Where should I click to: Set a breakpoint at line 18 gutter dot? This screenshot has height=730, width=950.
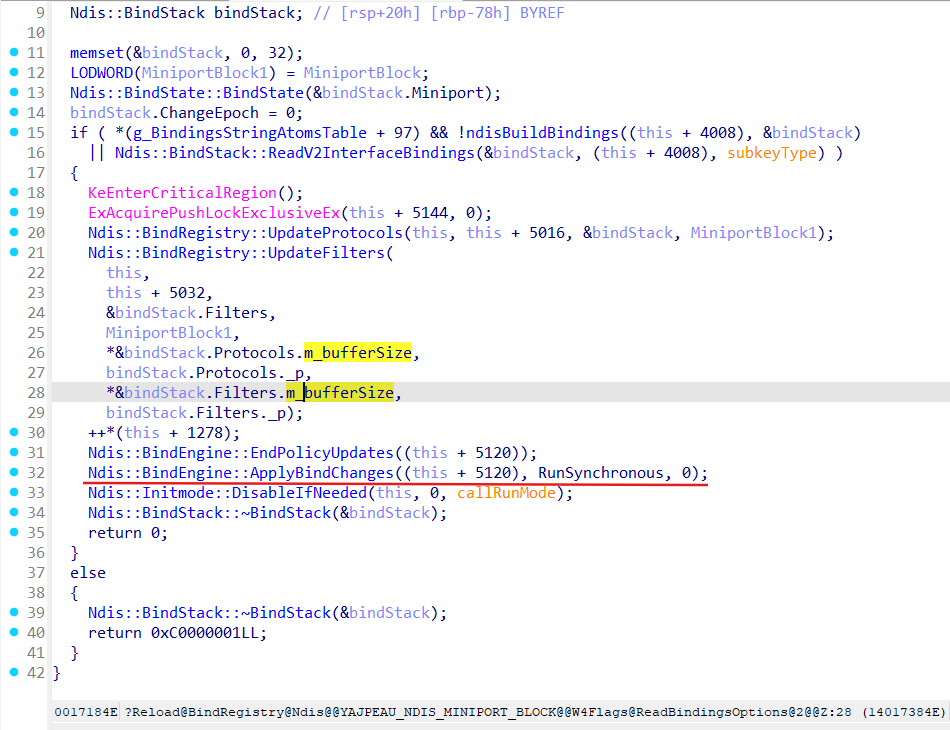(13, 193)
